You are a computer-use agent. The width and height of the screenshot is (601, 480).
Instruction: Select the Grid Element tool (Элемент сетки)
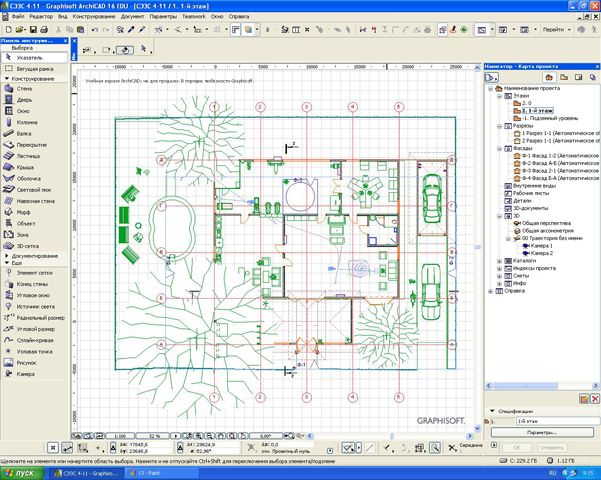[34, 273]
